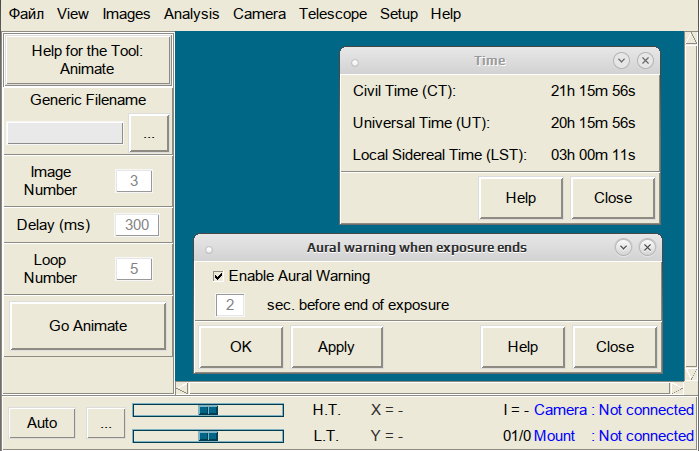Viewport: 699px width, 451px height.
Task: Open the Файл menu
Action: click(x=26, y=14)
